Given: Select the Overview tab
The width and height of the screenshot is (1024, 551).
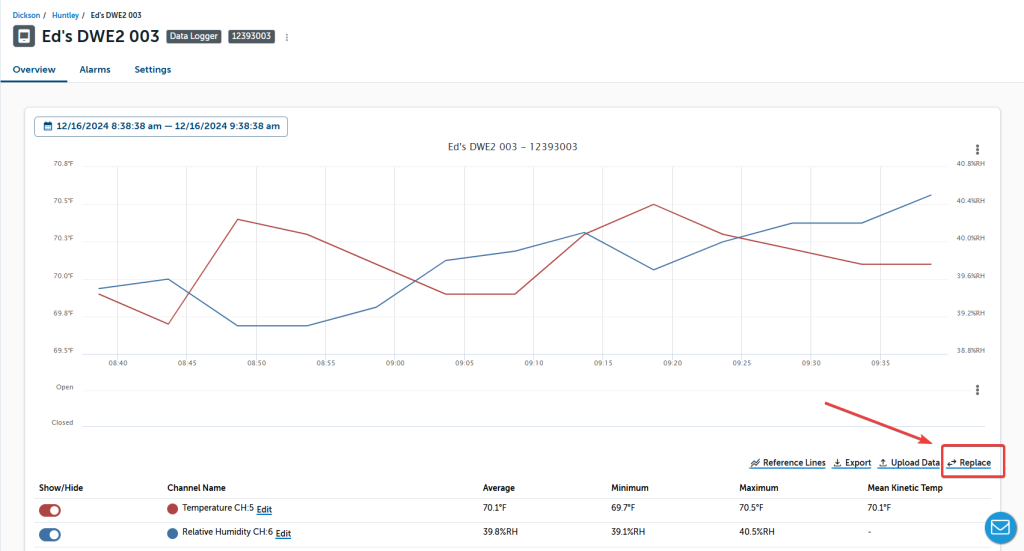Looking at the screenshot, I should click(x=34, y=70).
